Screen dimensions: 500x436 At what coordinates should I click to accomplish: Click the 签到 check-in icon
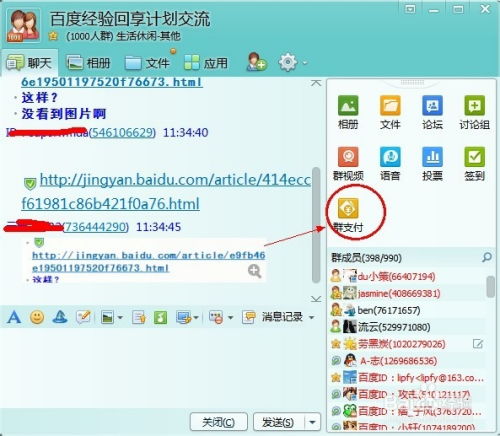[474, 164]
